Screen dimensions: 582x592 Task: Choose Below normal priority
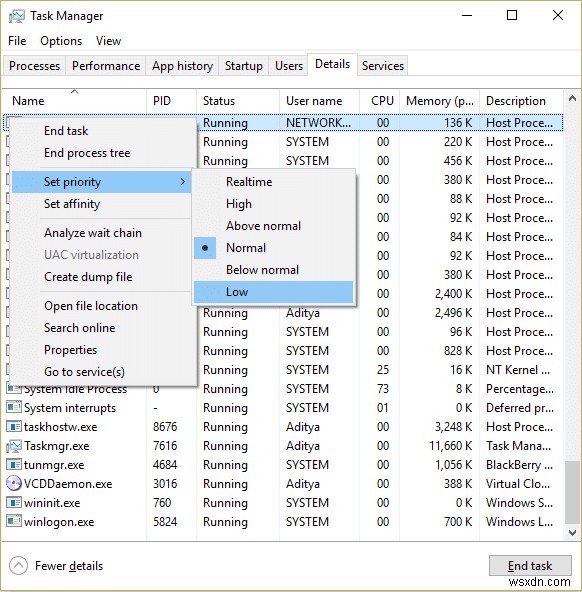(x=274, y=270)
